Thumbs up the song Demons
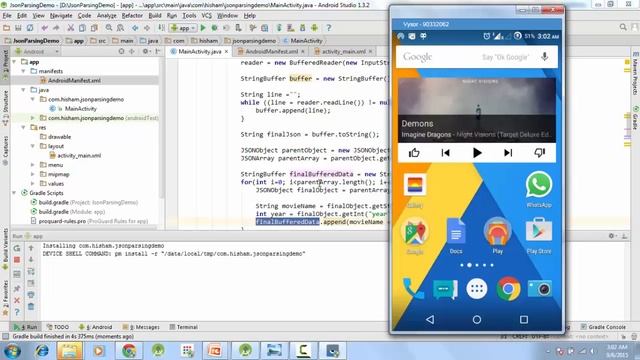 414,153
